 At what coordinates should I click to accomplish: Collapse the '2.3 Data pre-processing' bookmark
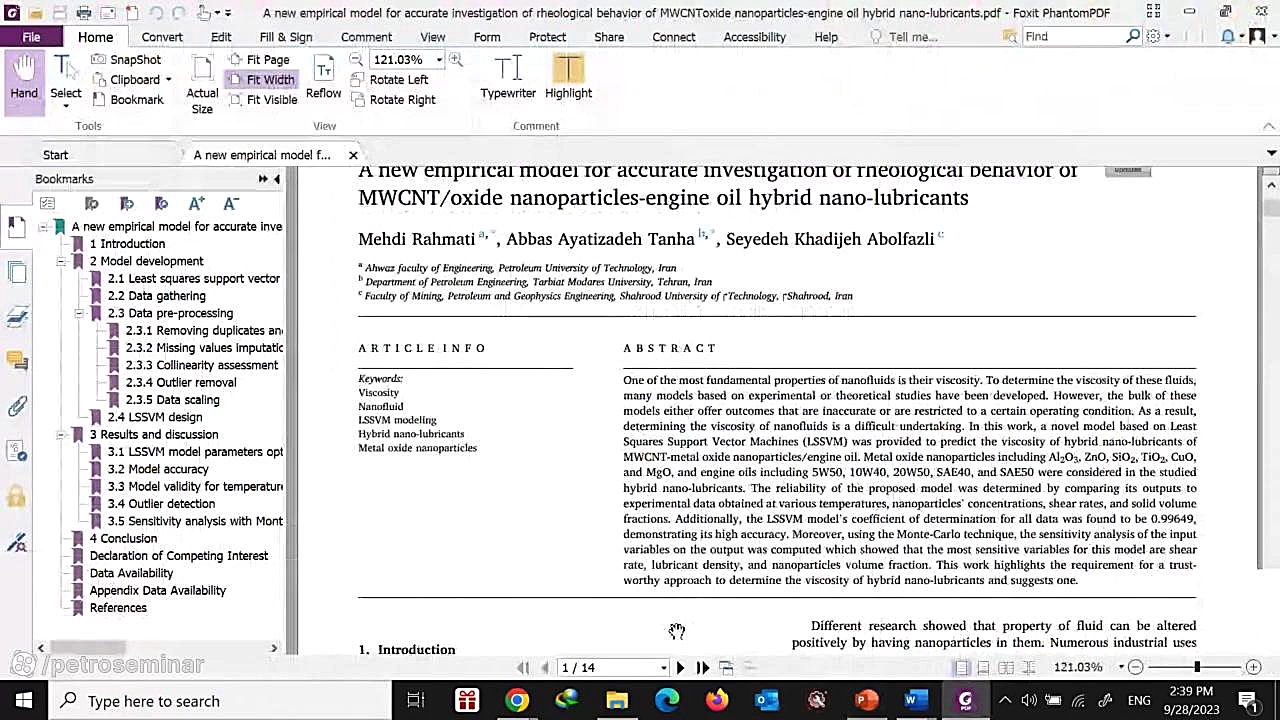point(79,314)
